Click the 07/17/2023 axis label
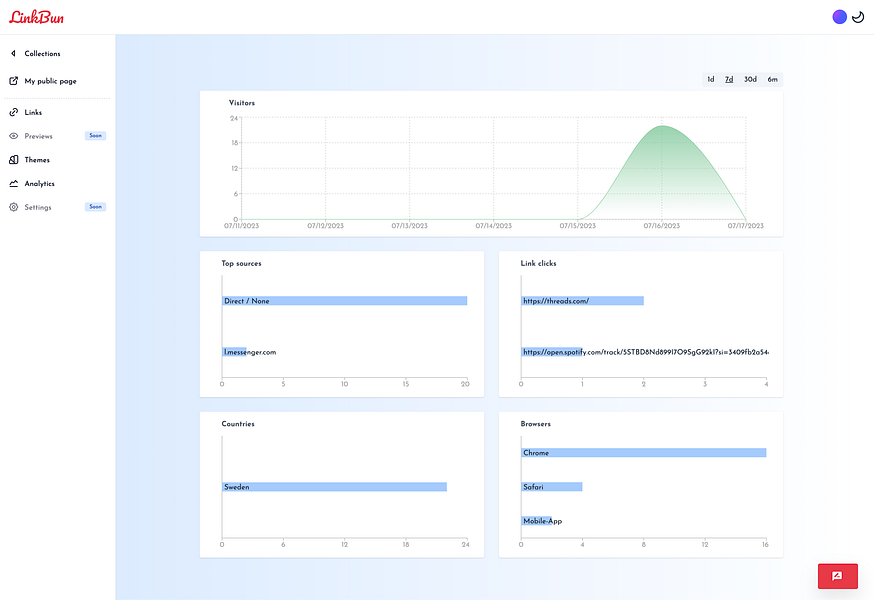874x600 pixels. pos(746,226)
